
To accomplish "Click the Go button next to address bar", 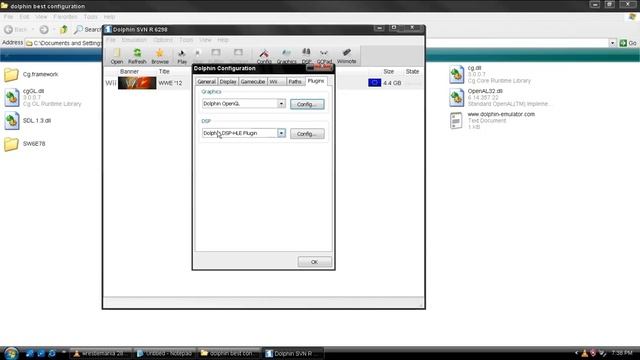I will point(628,43).
